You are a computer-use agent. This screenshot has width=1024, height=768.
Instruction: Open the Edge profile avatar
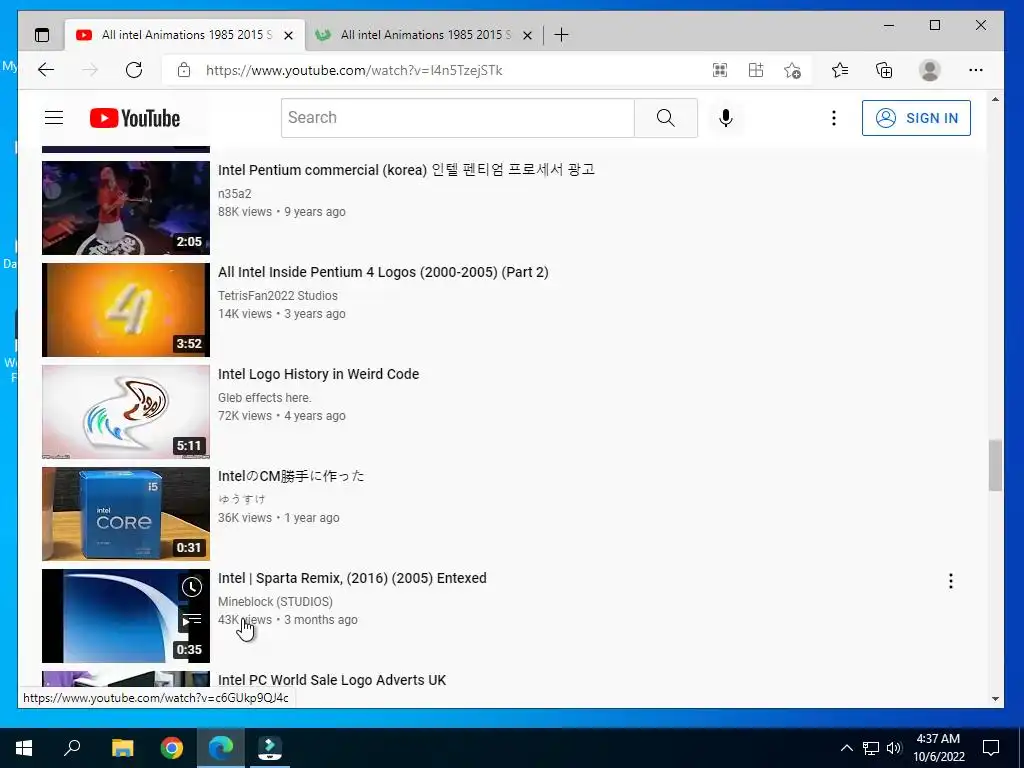point(929,70)
